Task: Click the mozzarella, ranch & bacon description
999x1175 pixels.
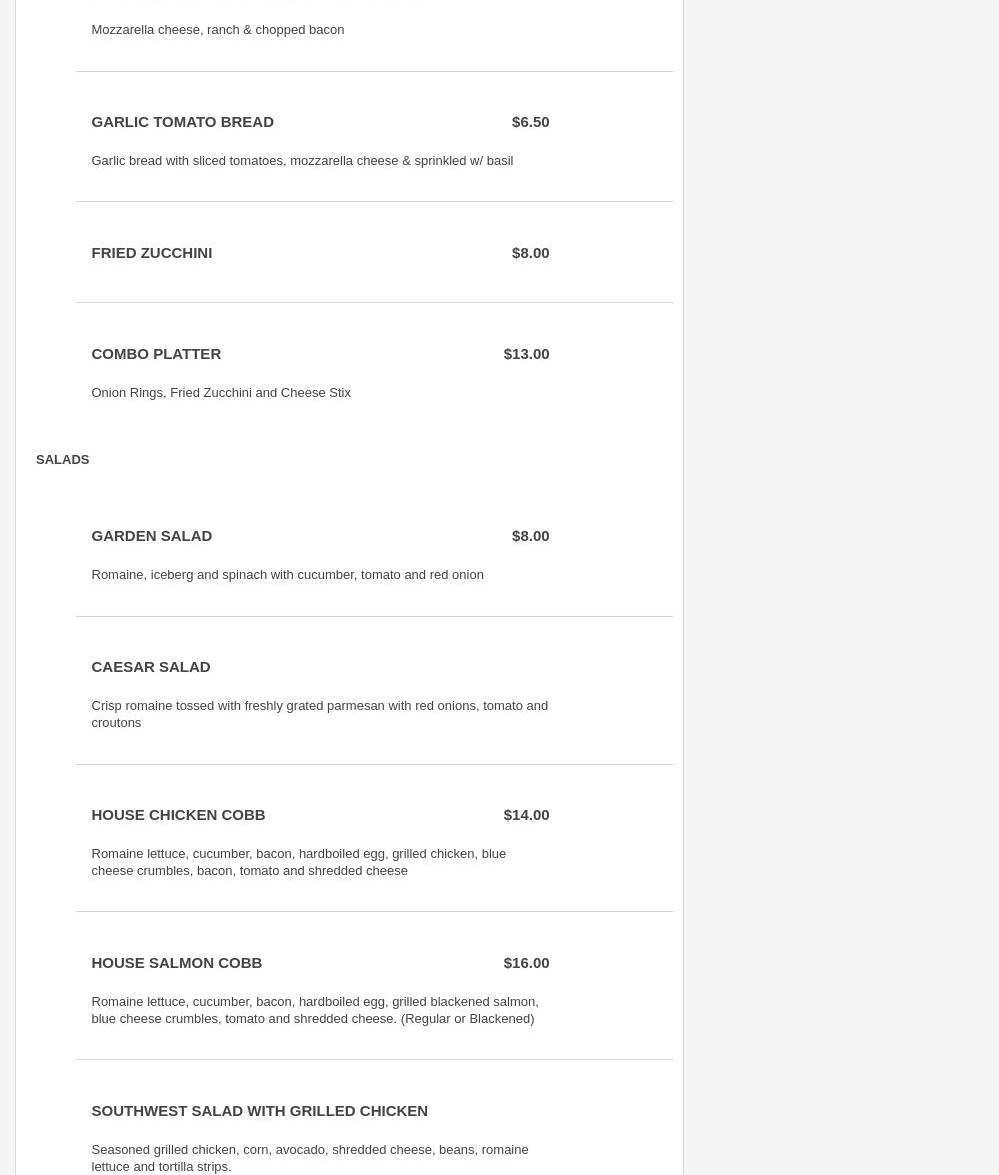Action: click(x=217, y=30)
